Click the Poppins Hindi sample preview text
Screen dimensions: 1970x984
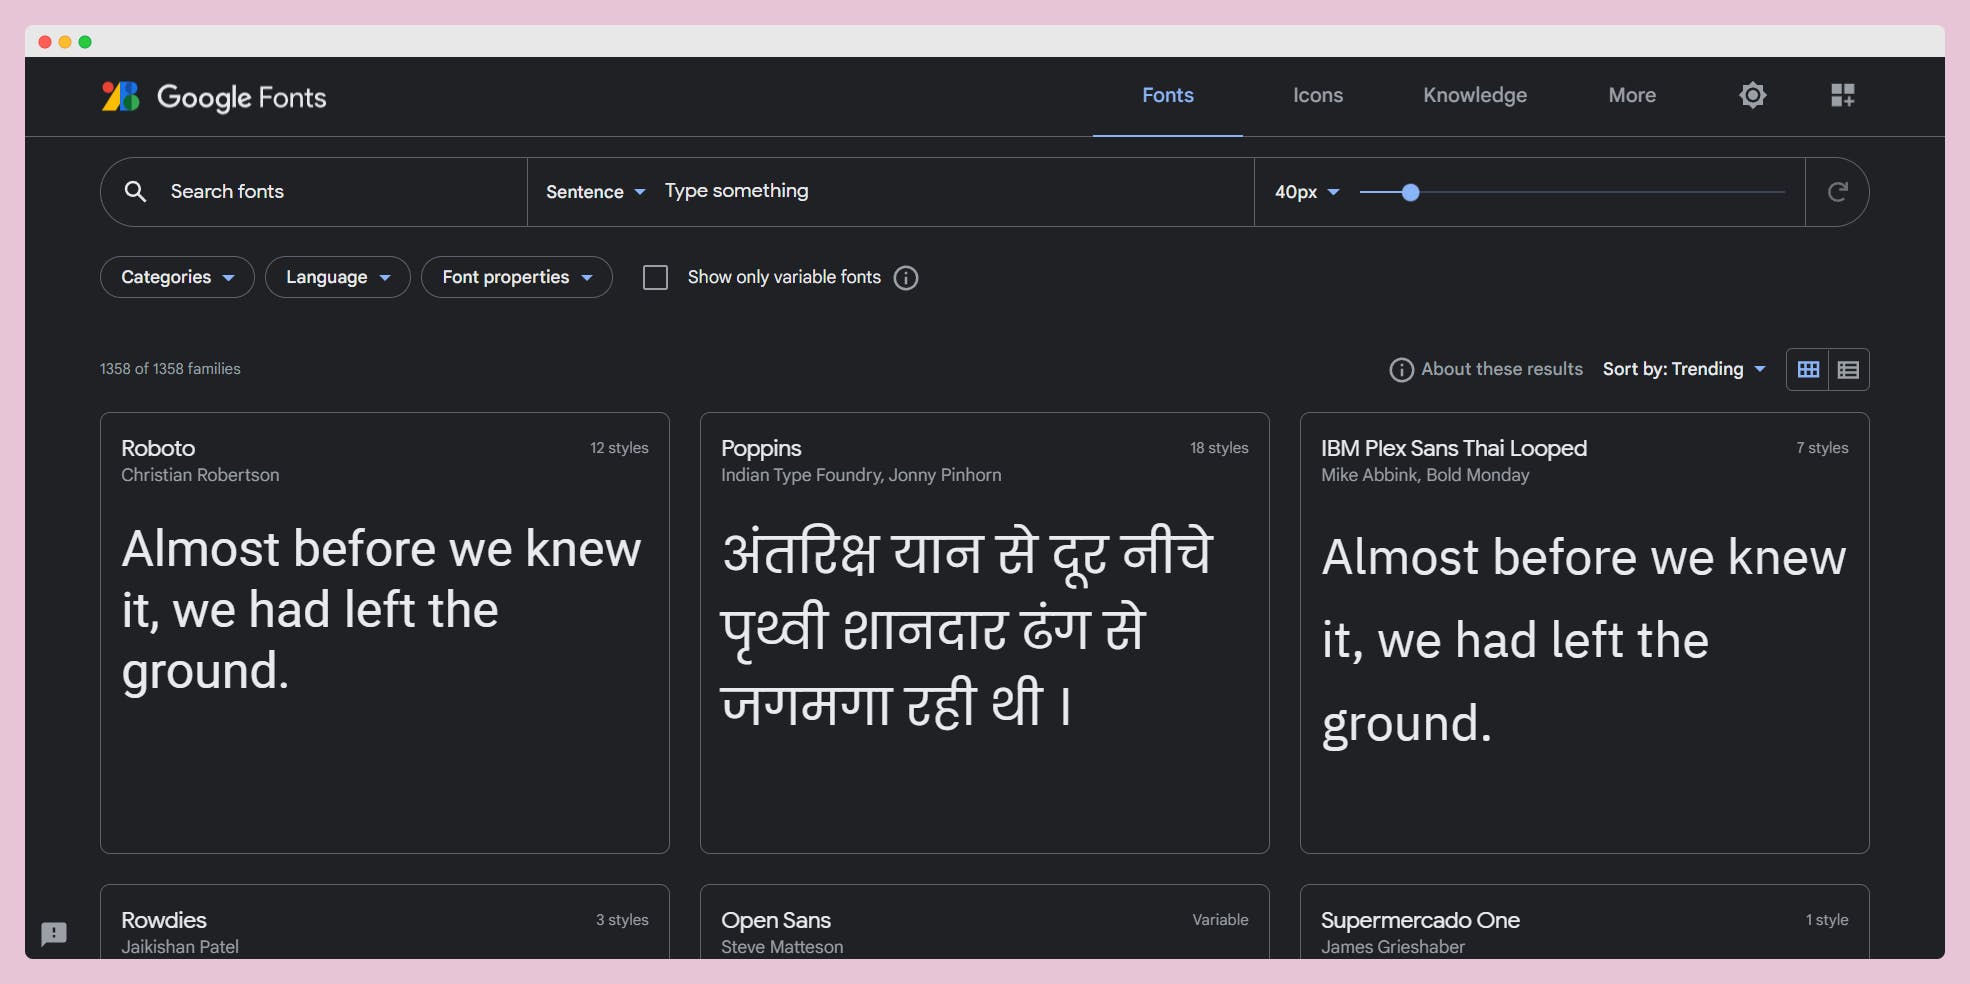click(966, 627)
